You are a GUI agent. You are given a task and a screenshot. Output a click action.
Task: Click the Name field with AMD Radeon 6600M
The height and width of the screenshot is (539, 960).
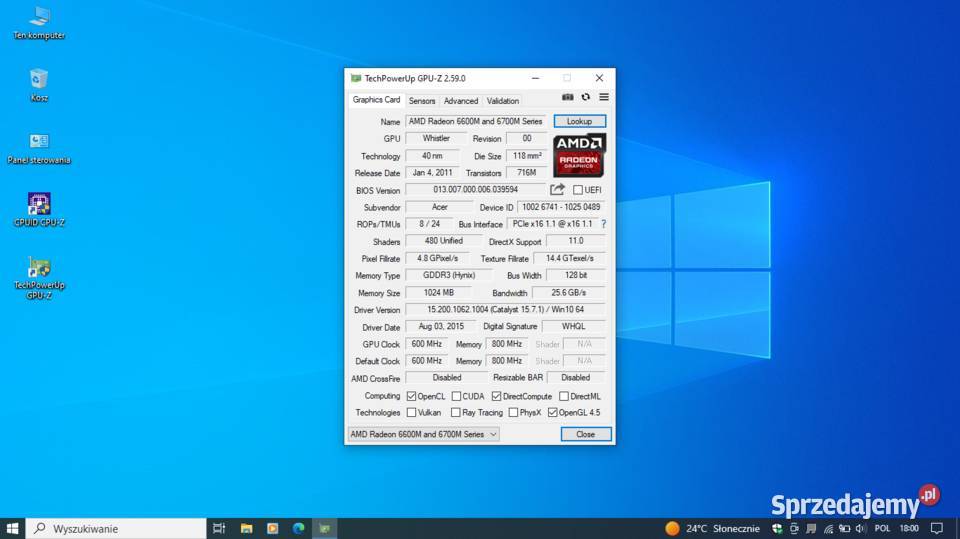tap(476, 121)
